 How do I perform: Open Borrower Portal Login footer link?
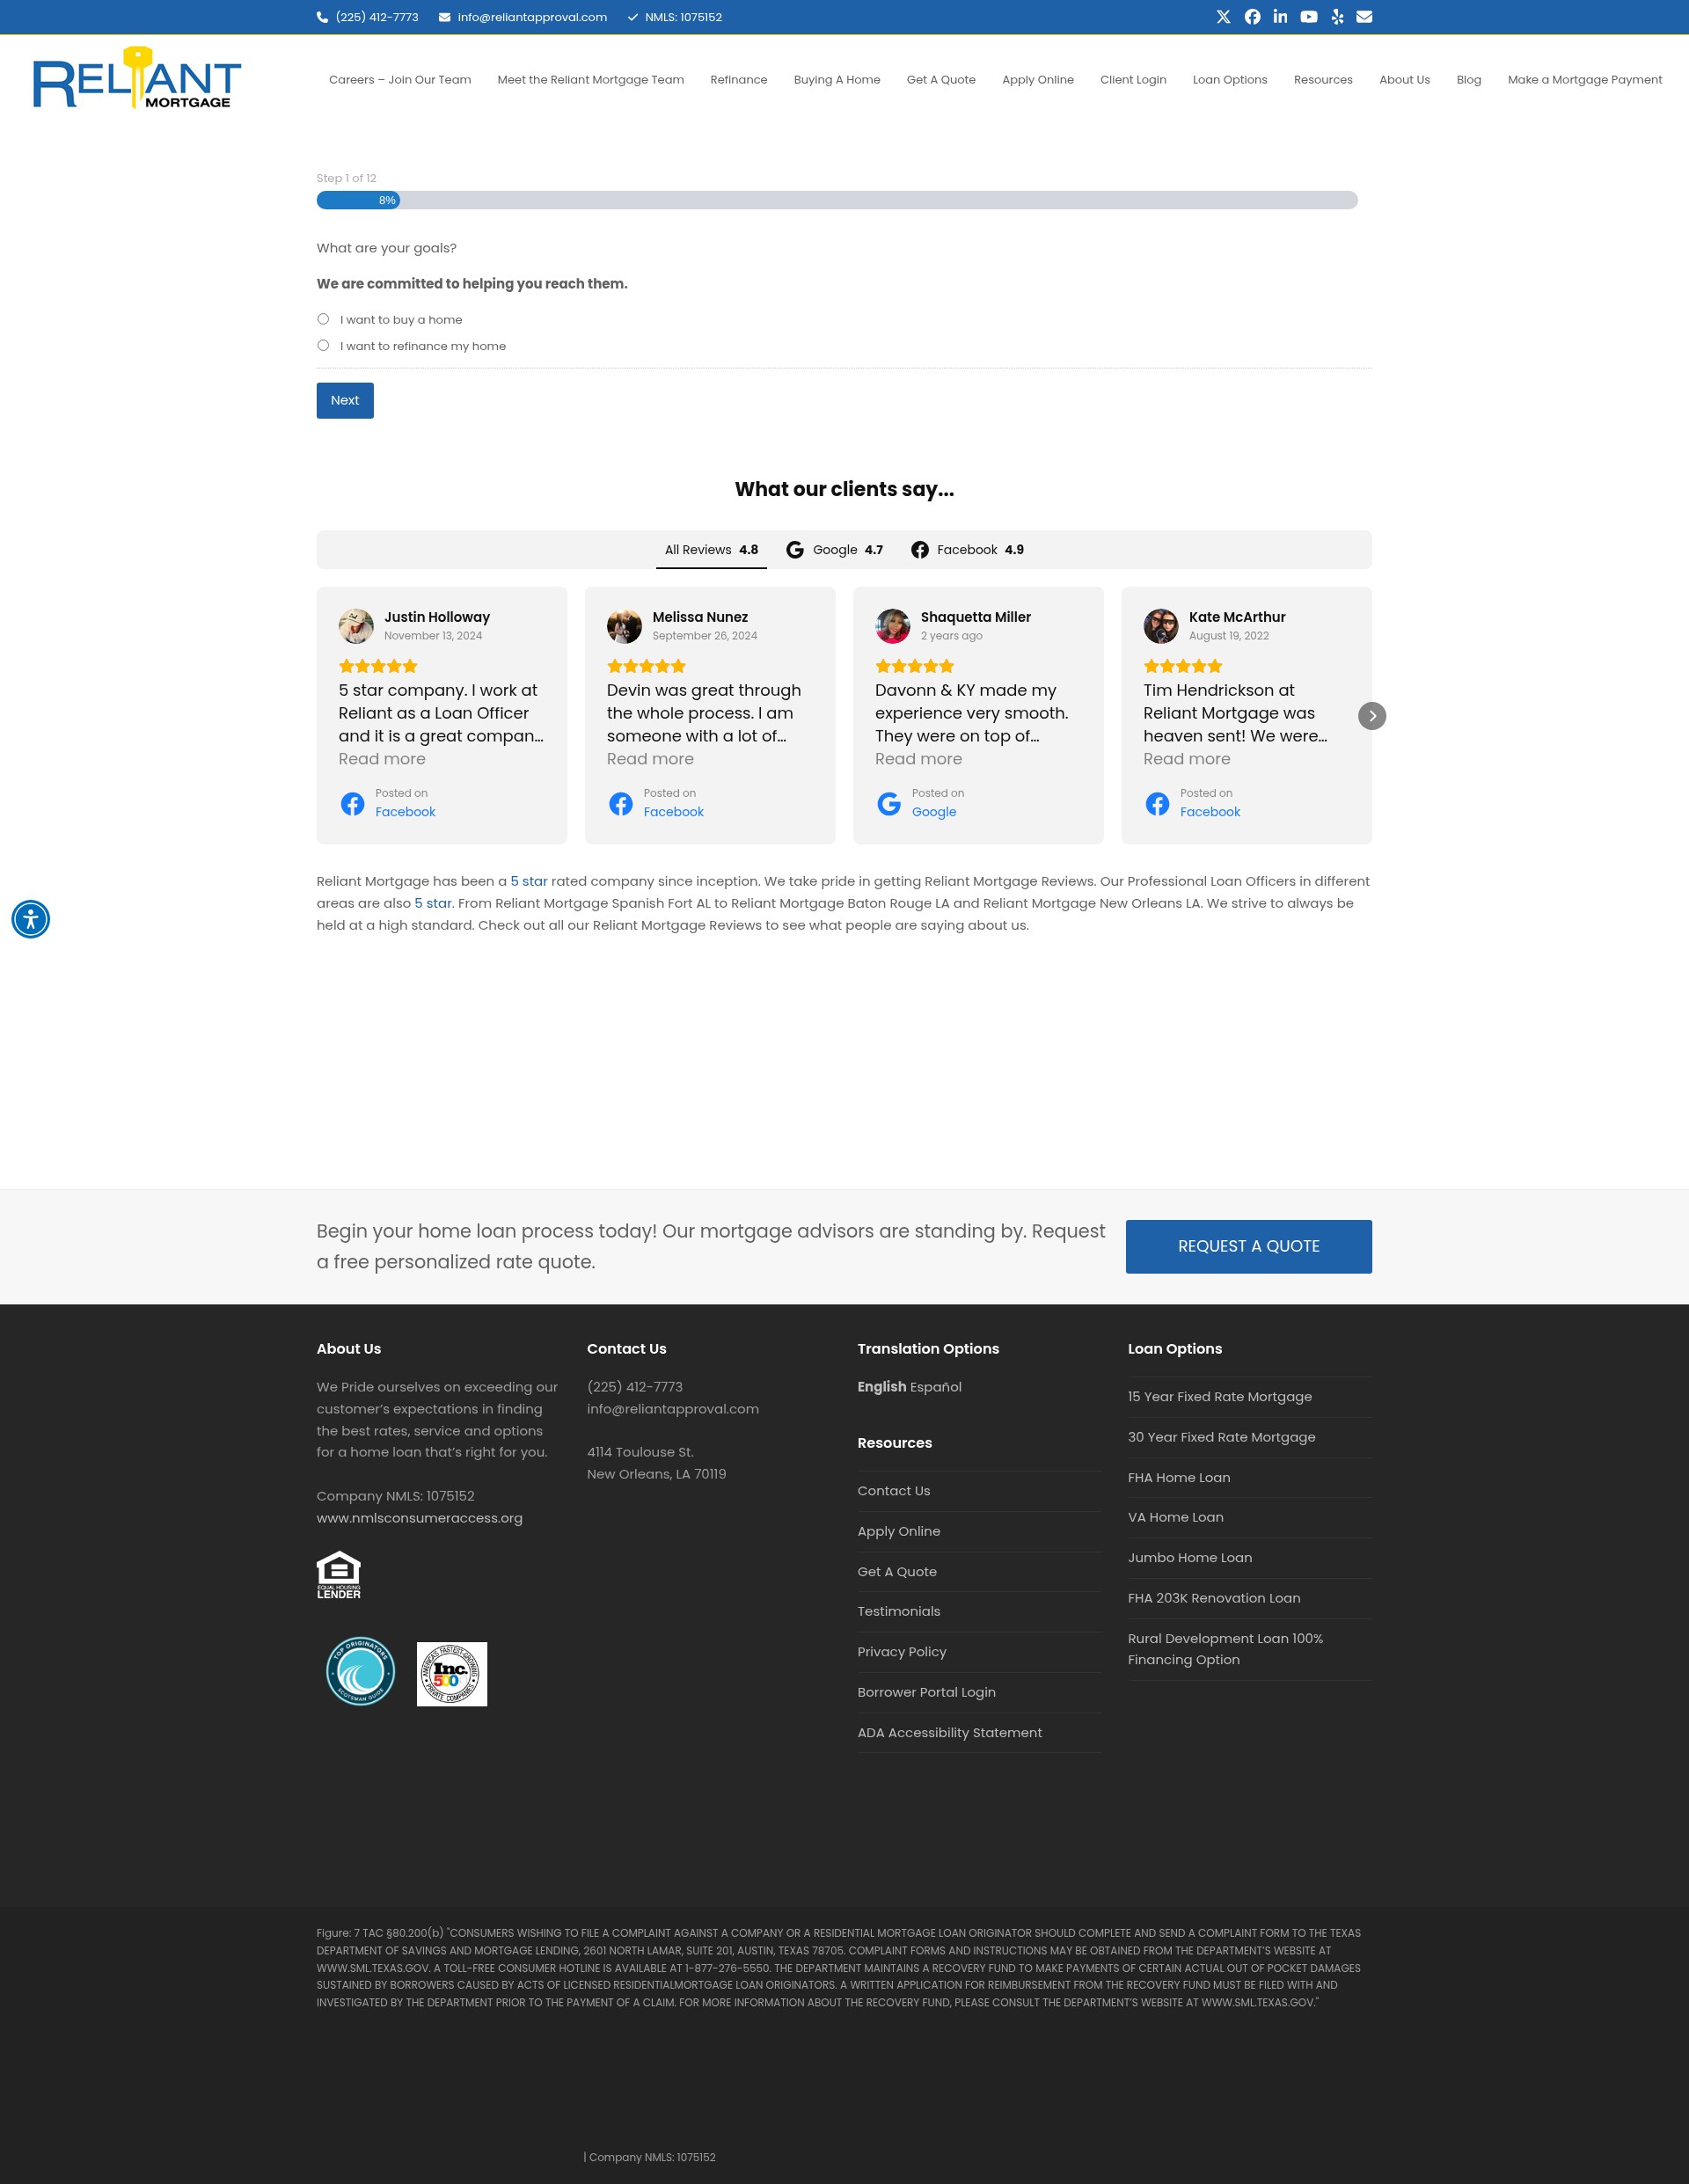point(927,1692)
